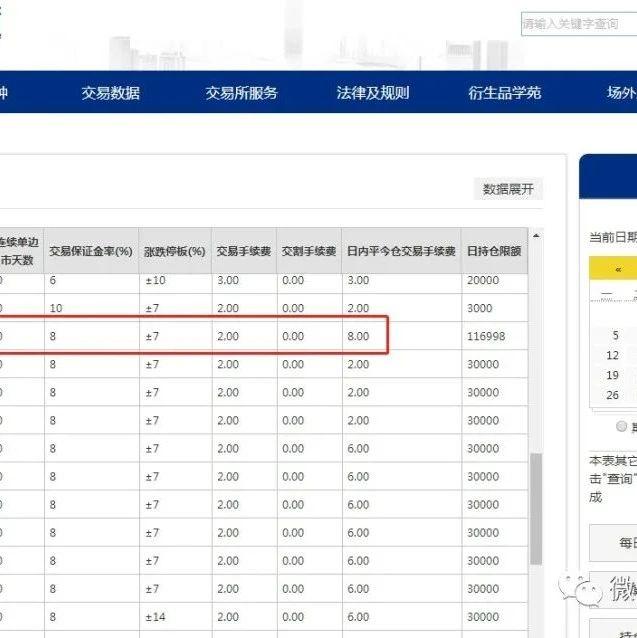Click the table scrollbar up arrow
The height and width of the screenshot is (638, 637).
536,236
